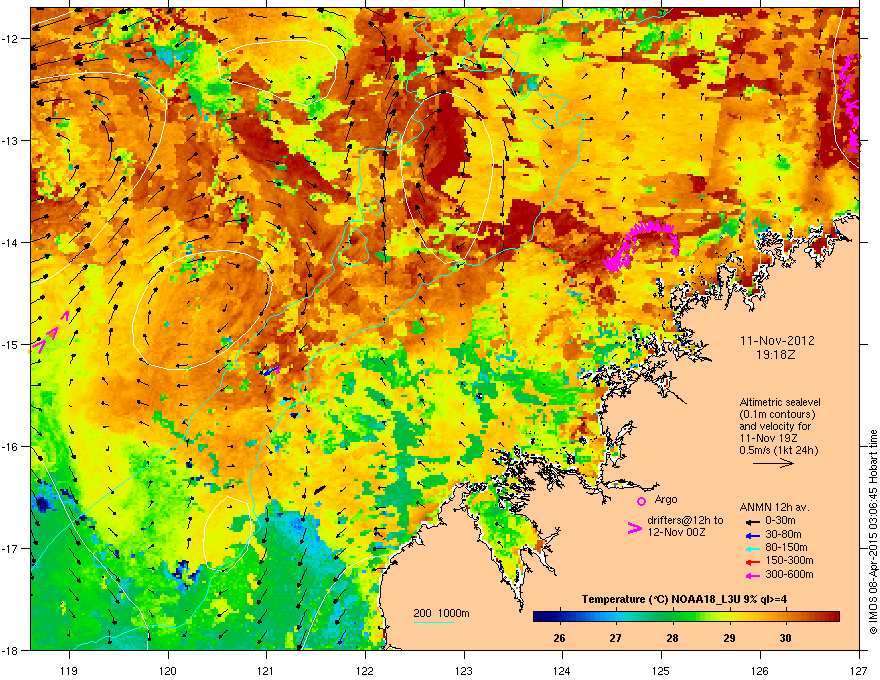Click the "300-600m" depth label
The image size is (880, 680).
click(x=789, y=574)
